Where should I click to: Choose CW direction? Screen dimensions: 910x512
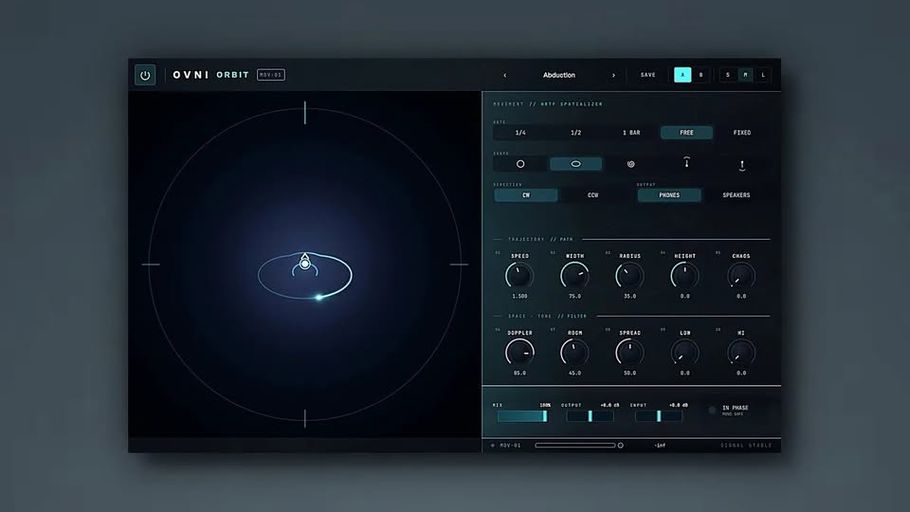click(526, 195)
